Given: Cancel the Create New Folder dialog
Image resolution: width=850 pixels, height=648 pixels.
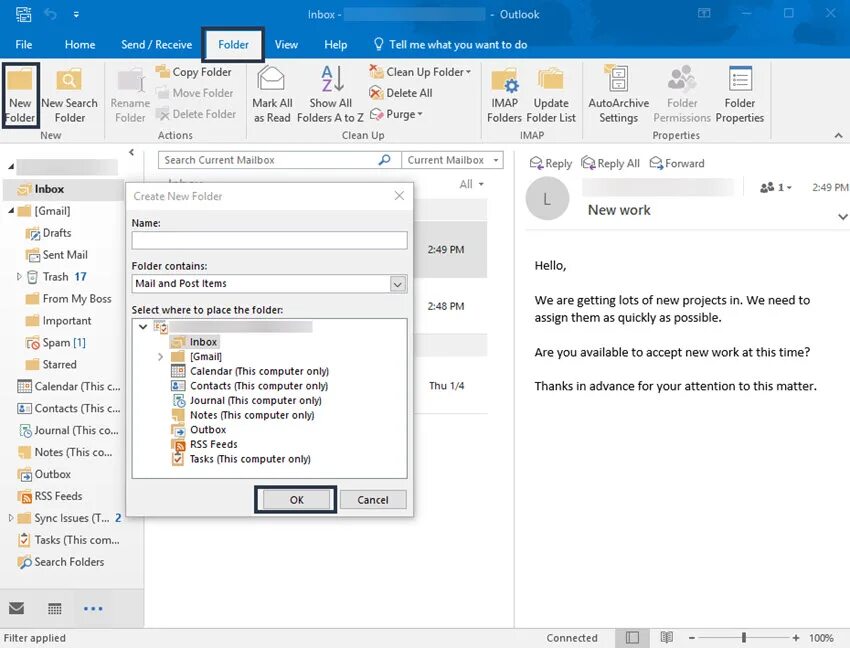Looking at the screenshot, I should 372,499.
